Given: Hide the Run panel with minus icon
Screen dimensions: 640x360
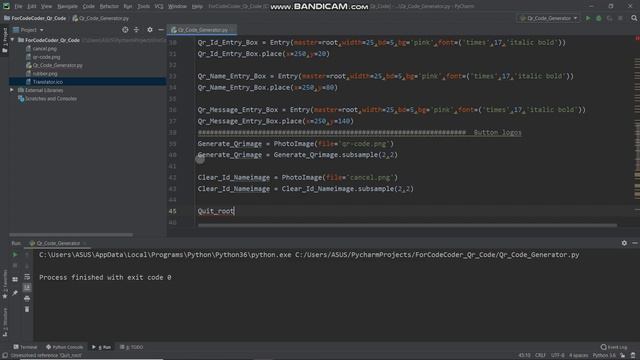Looking at the screenshot, I should click(635, 243).
